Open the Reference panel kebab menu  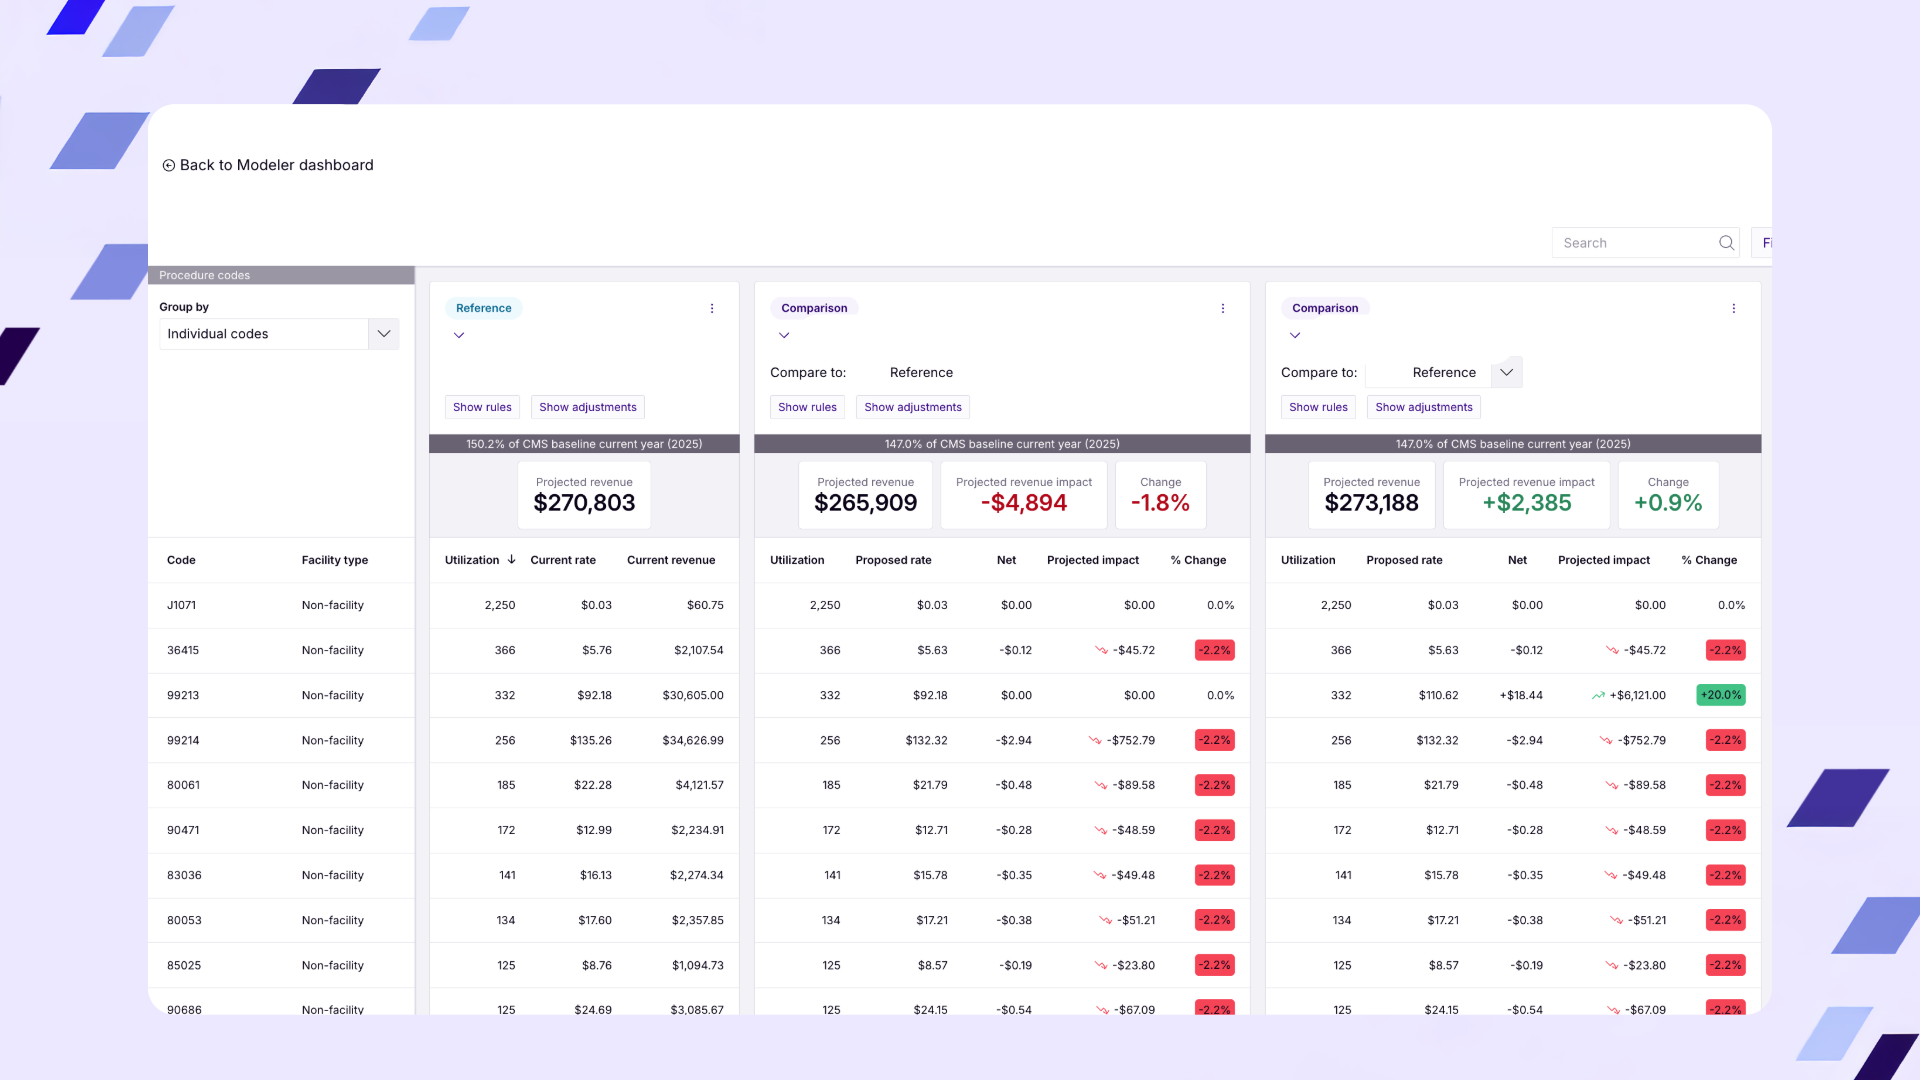click(712, 309)
